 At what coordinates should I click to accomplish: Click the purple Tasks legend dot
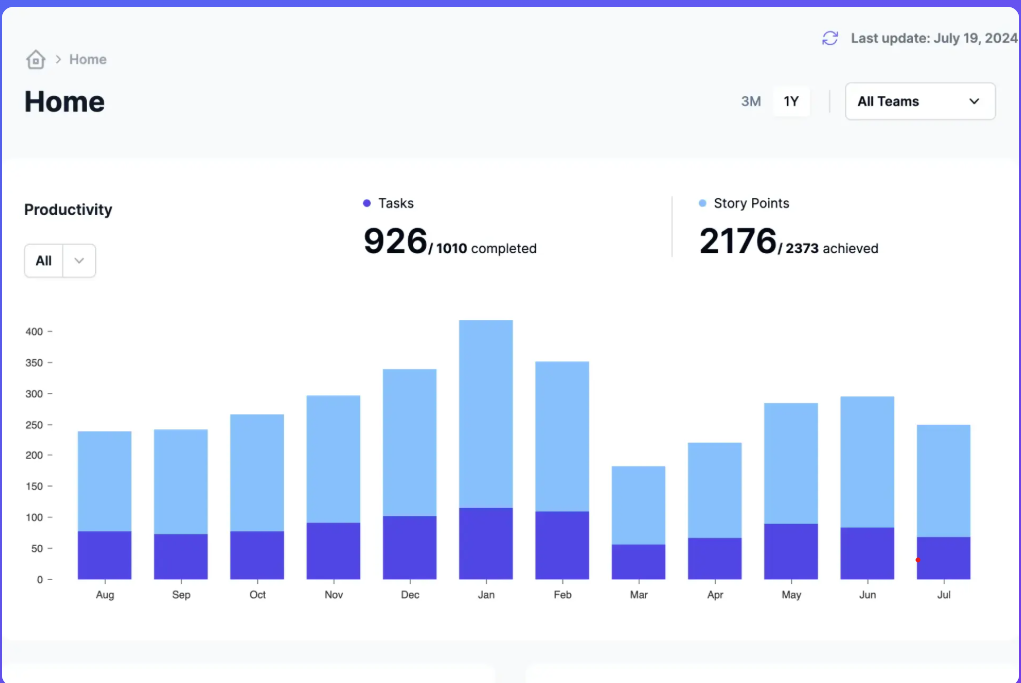point(366,202)
